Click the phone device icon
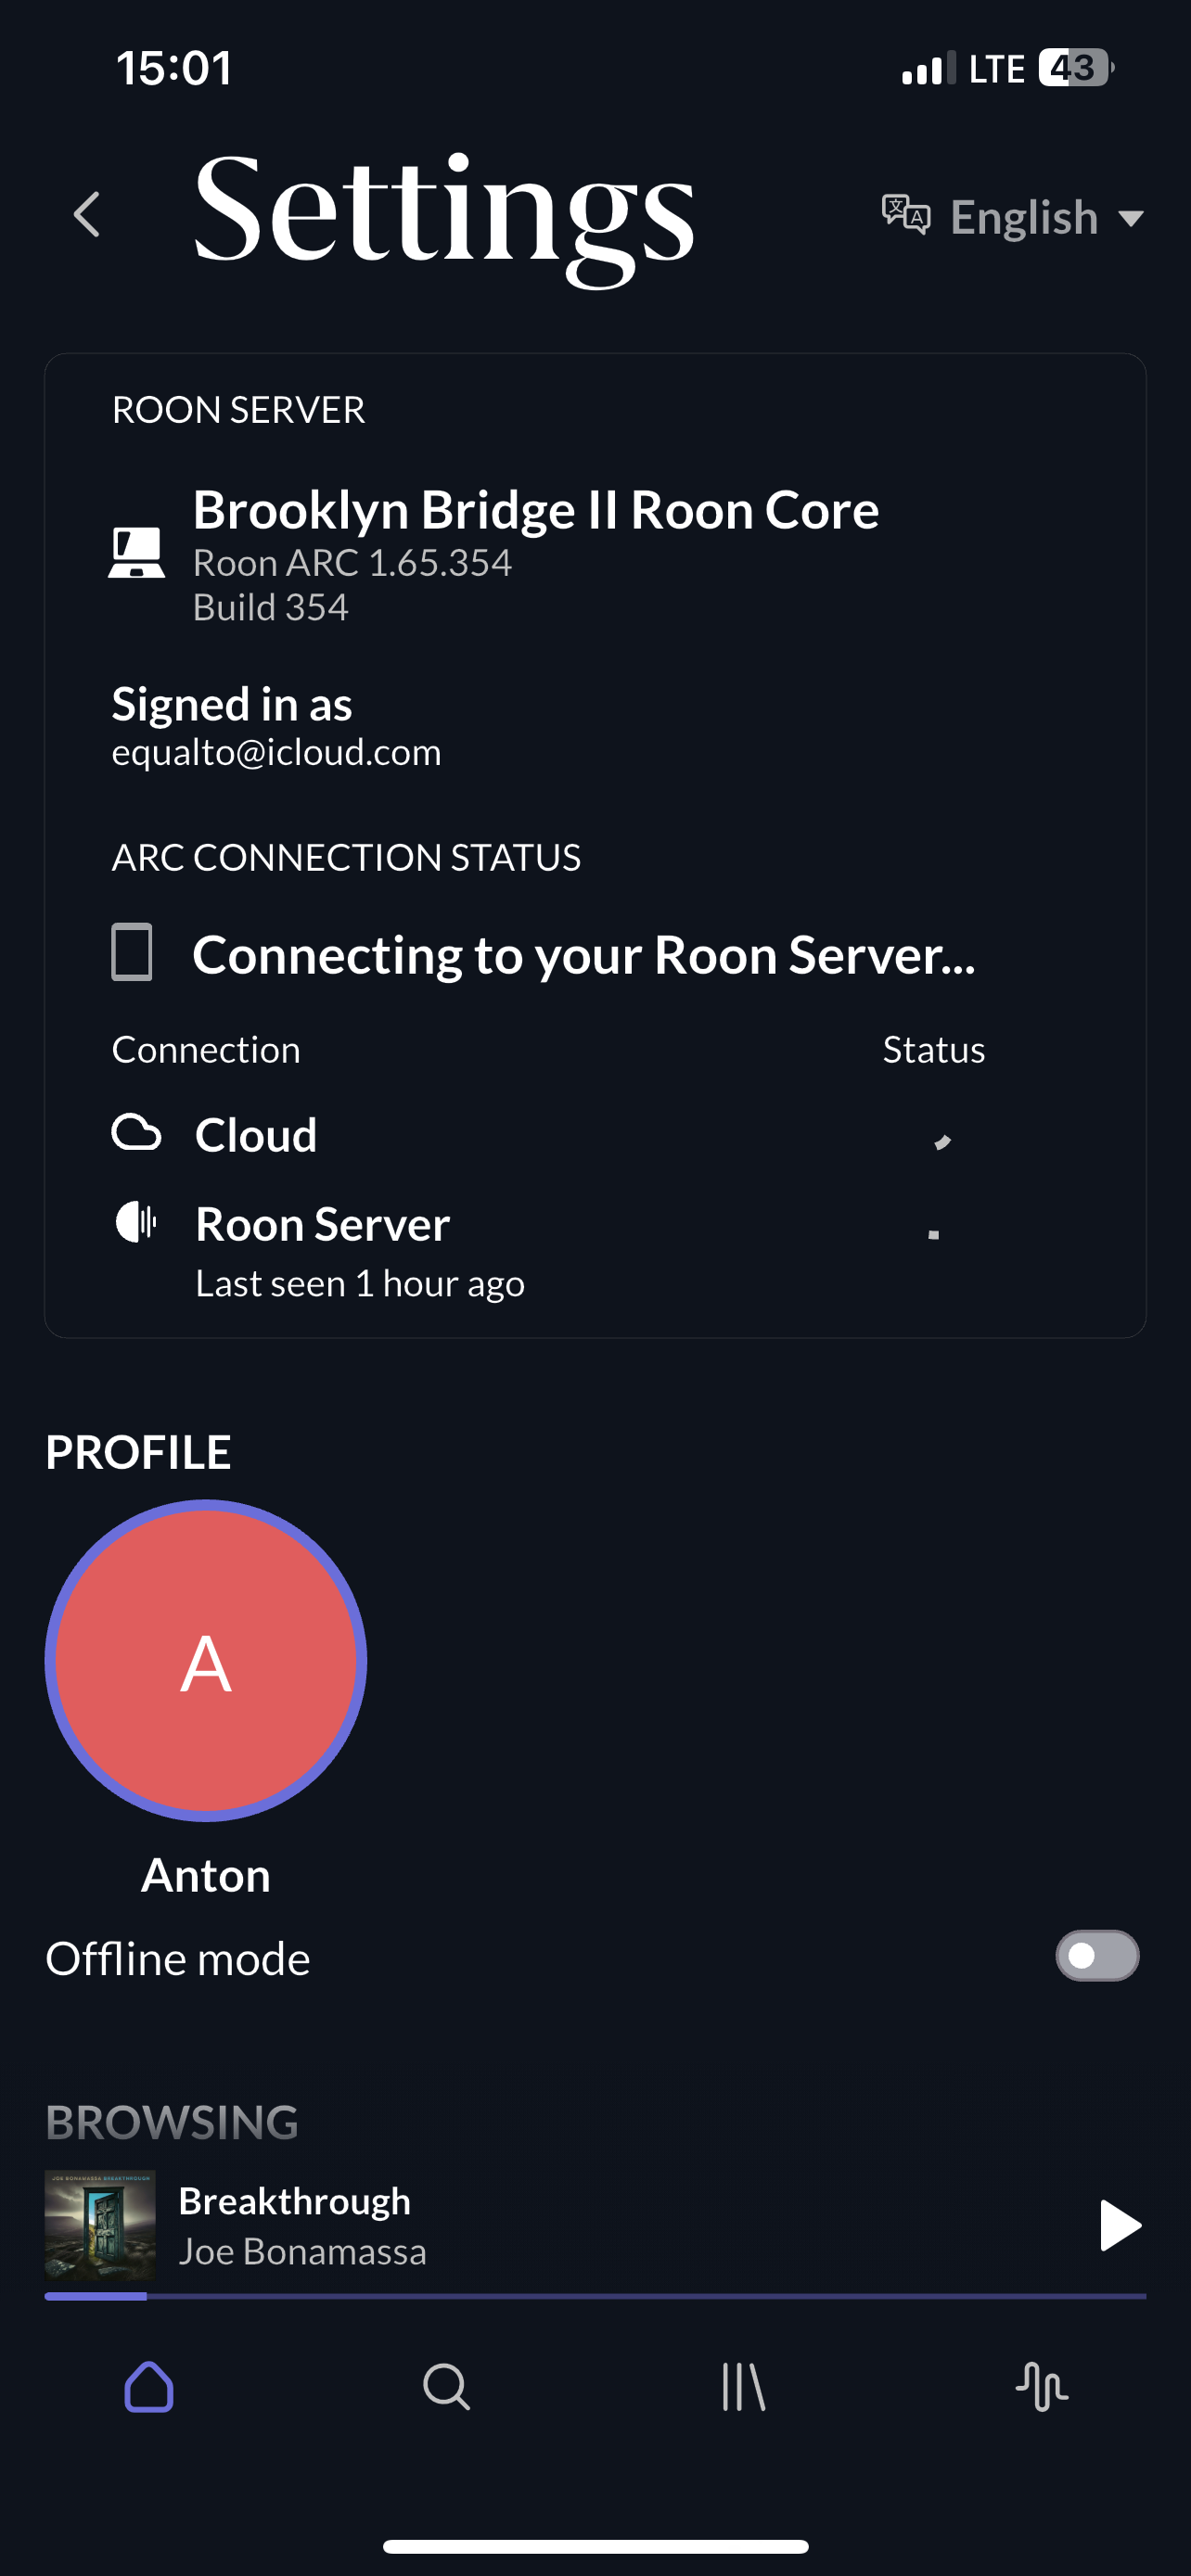The image size is (1191, 2576). 132,952
